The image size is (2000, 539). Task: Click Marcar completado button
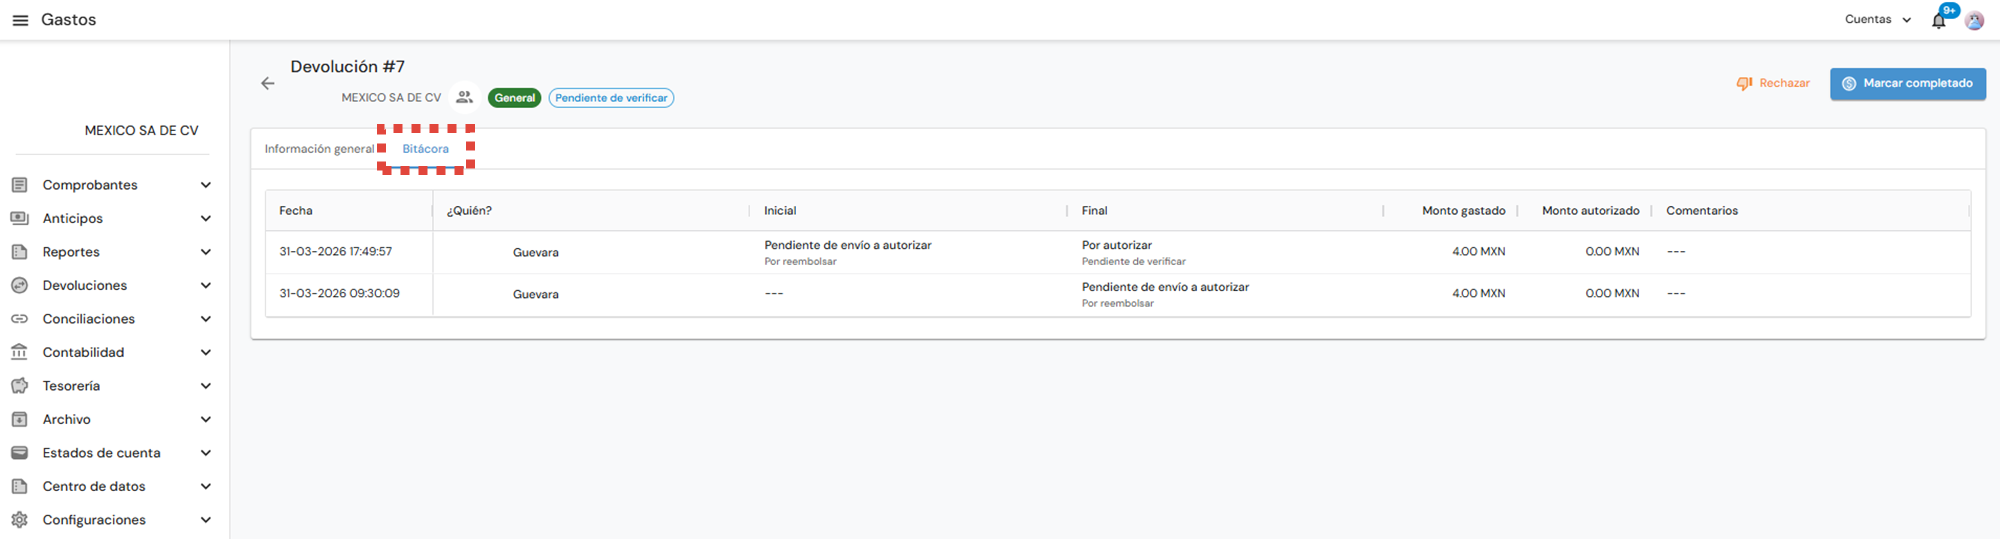(x=1907, y=83)
